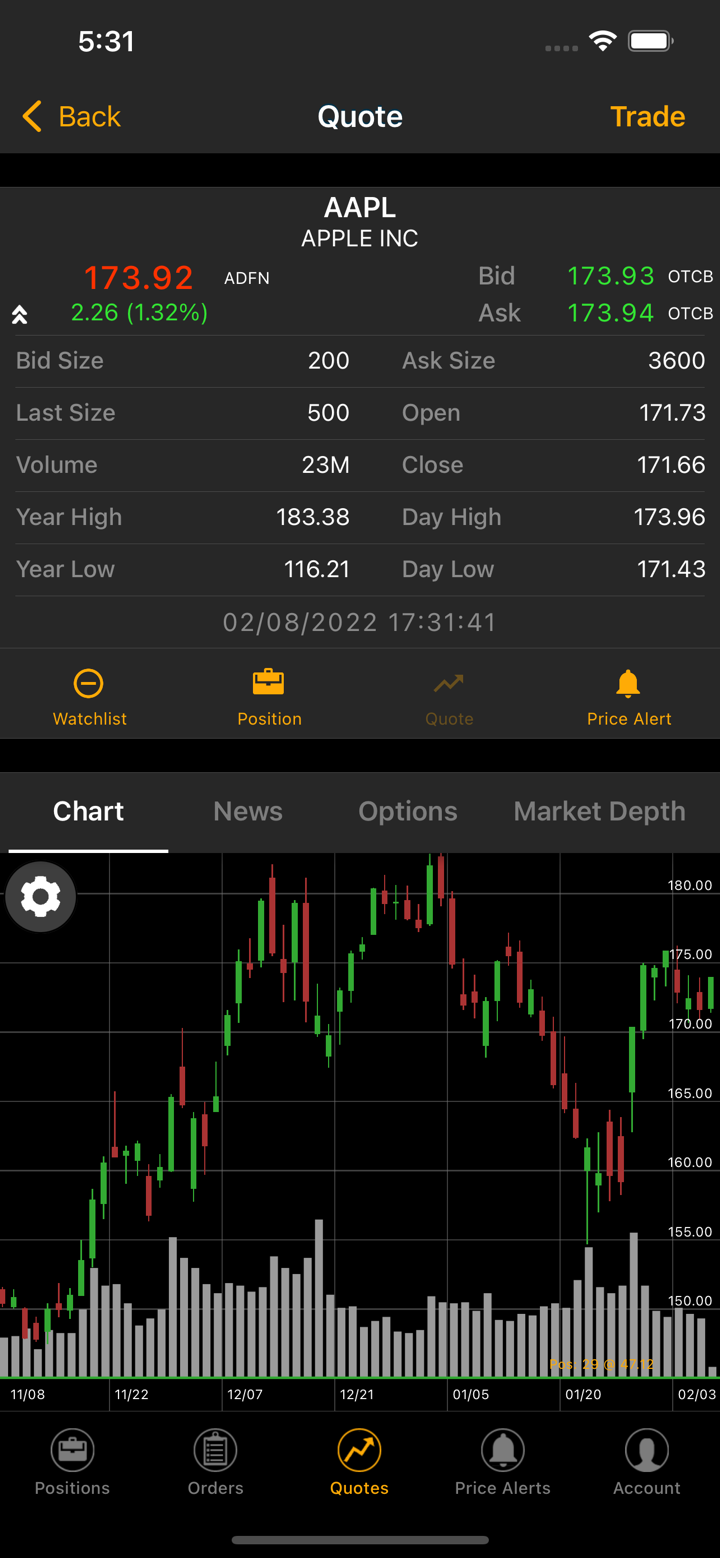Open the Market Depth tab

pyautogui.click(x=599, y=811)
